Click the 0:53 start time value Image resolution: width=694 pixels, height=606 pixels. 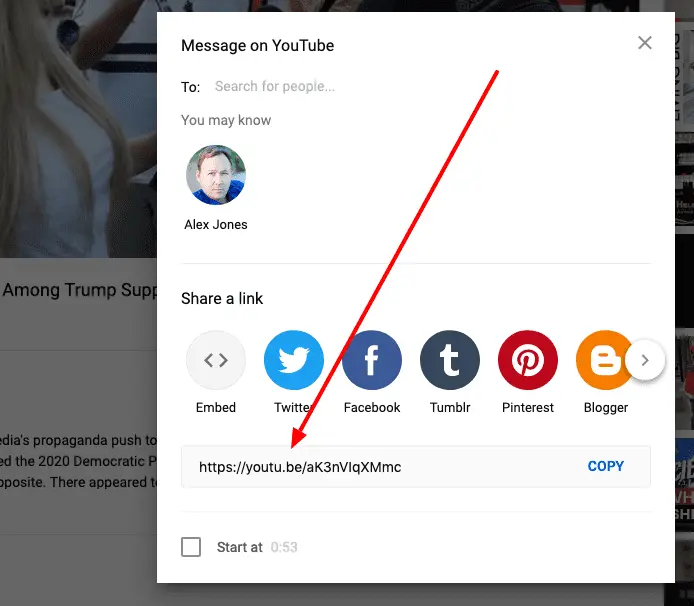[284, 548]
